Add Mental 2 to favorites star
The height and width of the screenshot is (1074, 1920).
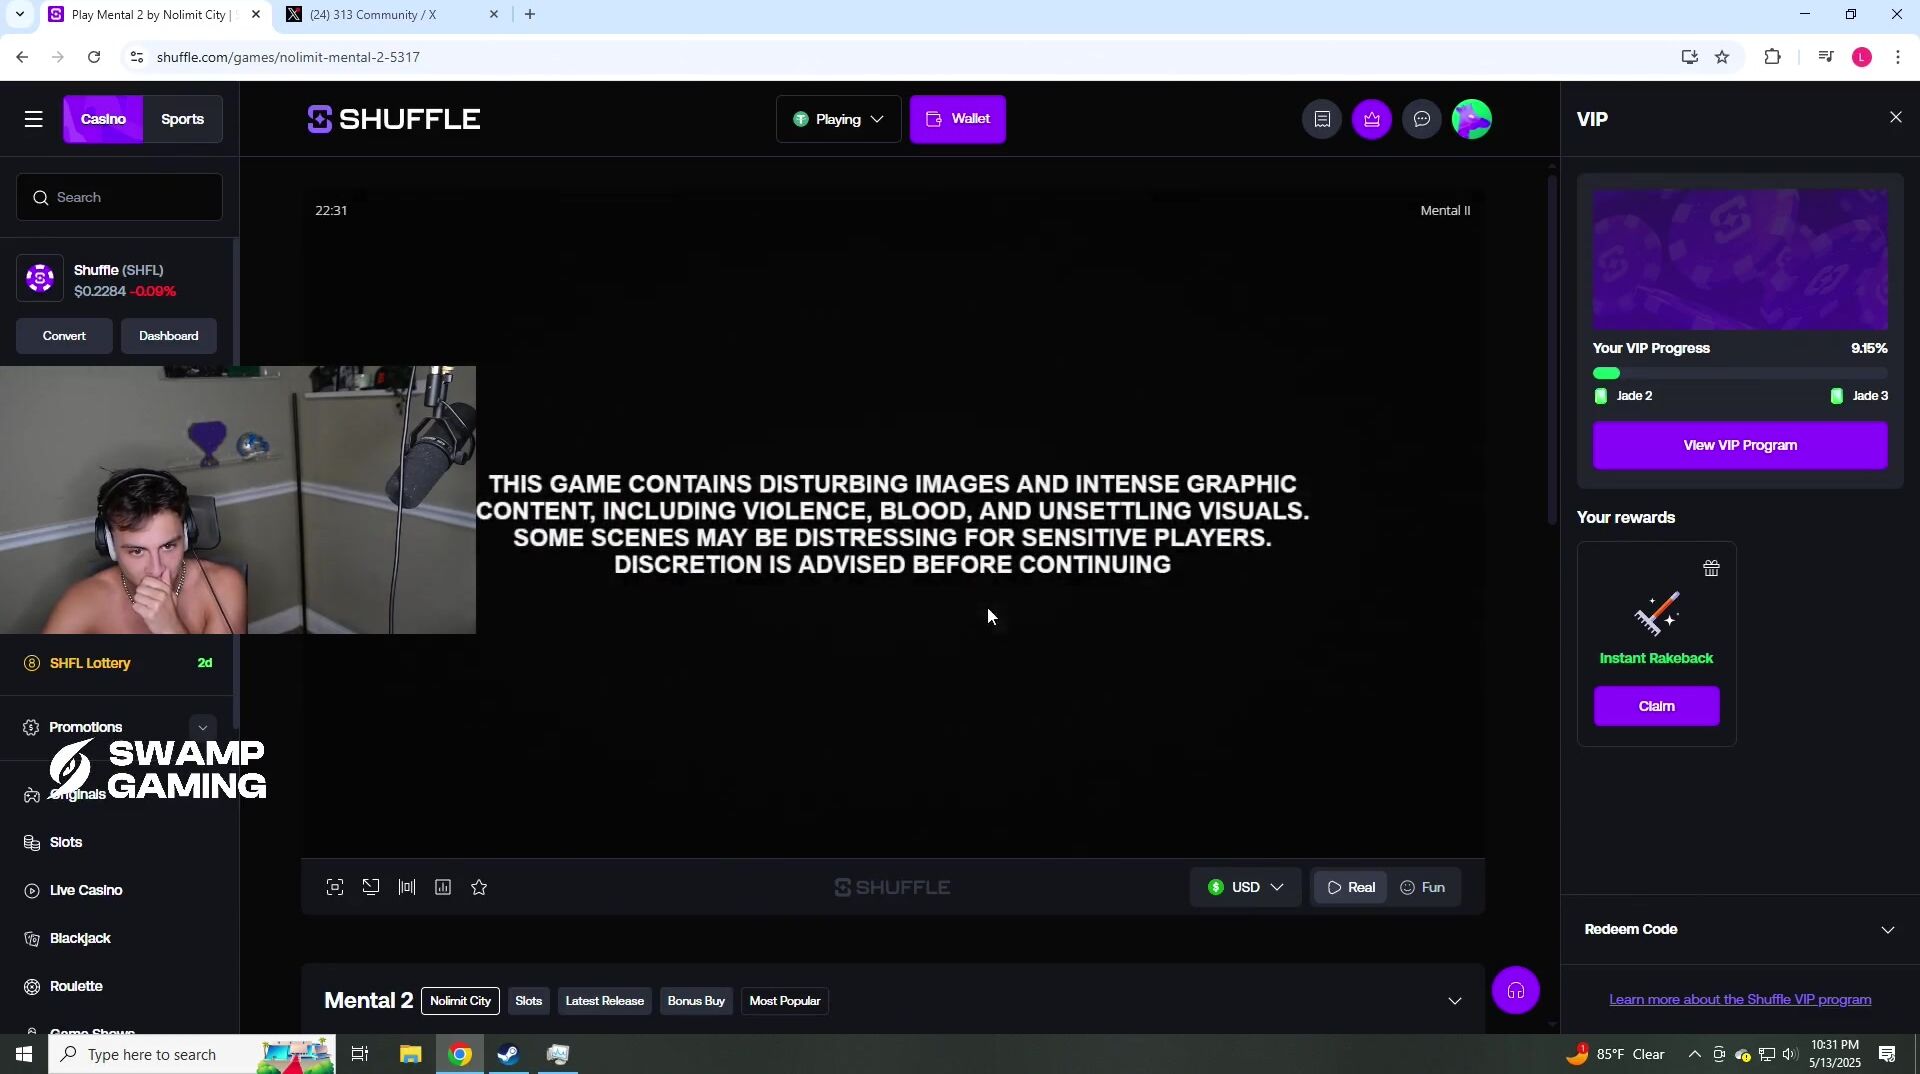click(479, 888)
